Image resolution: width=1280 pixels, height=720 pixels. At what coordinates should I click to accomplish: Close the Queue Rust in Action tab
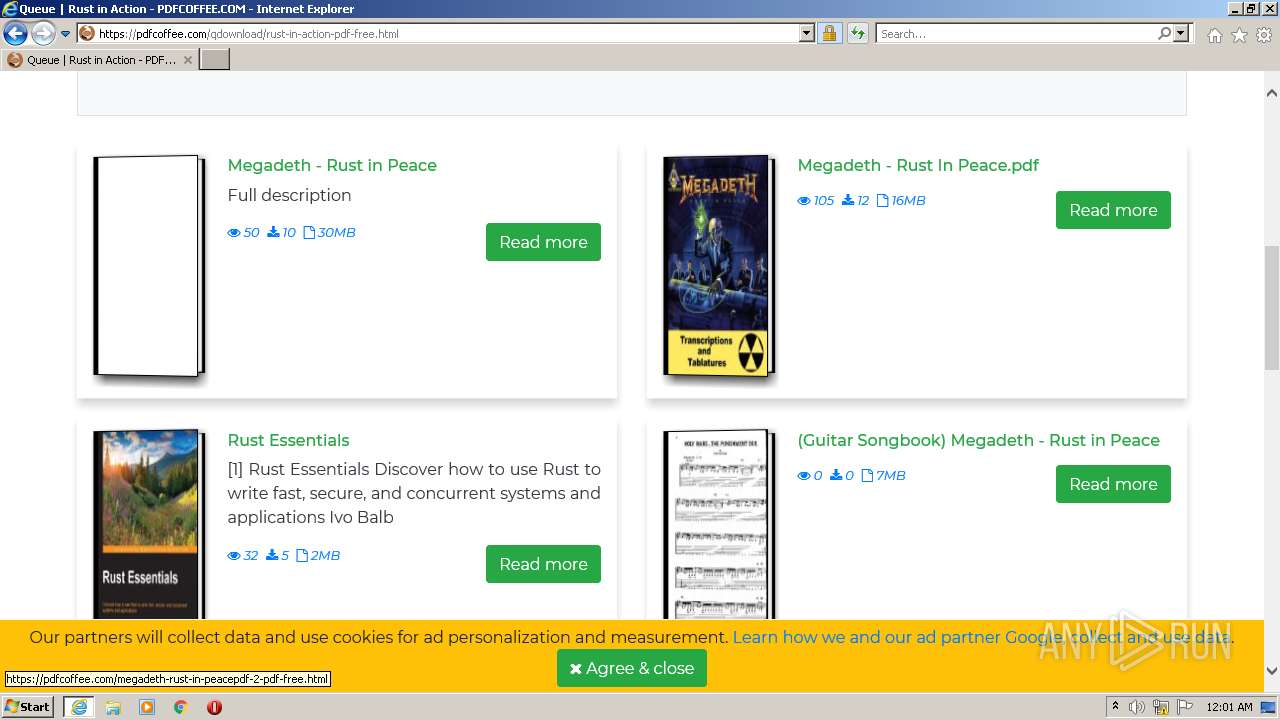[187, 60]
